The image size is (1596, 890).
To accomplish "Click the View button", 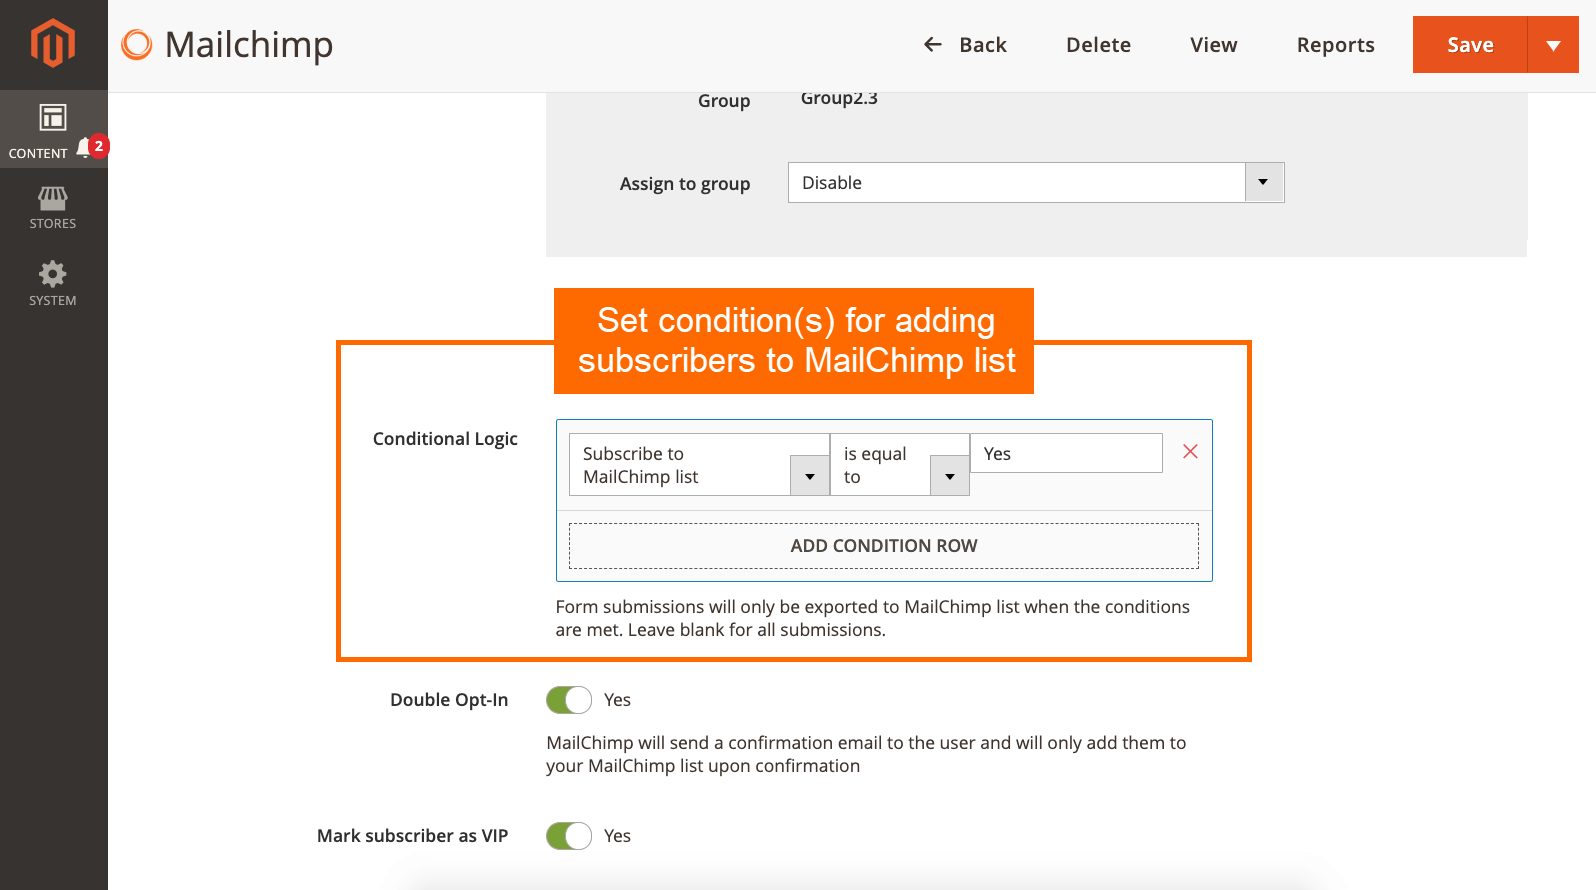I will [x=1213, y=45].
